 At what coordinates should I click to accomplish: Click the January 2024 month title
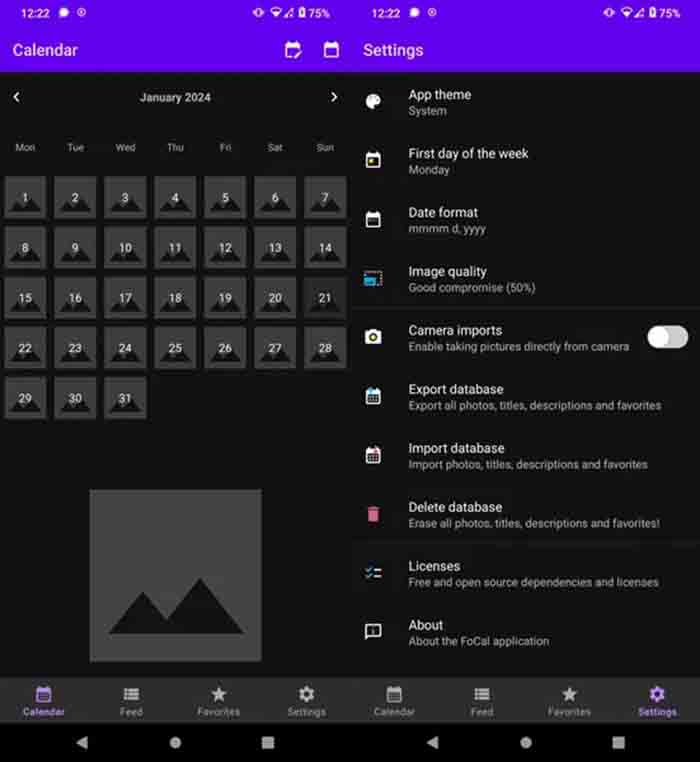(x=175, y=97)
